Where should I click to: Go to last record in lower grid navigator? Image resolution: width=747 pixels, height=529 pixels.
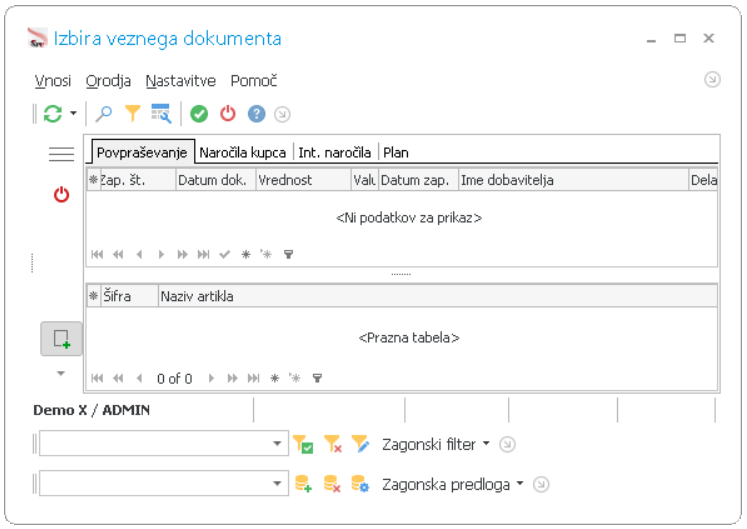click(x=253, y=378)
